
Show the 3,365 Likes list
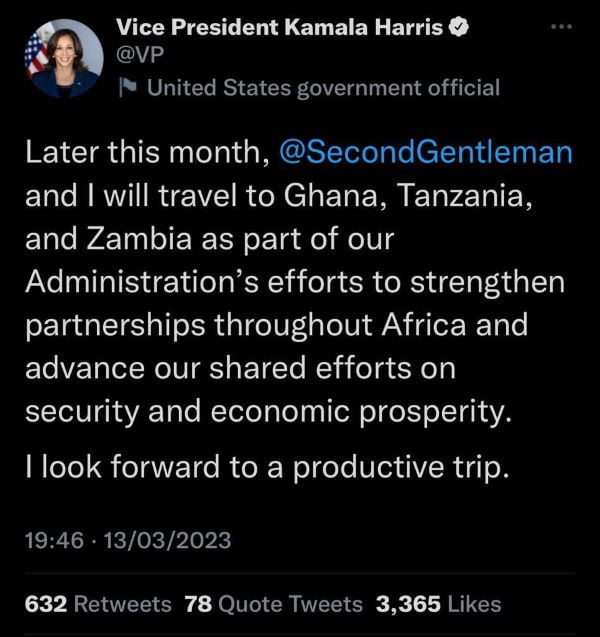tap(438, 604)
